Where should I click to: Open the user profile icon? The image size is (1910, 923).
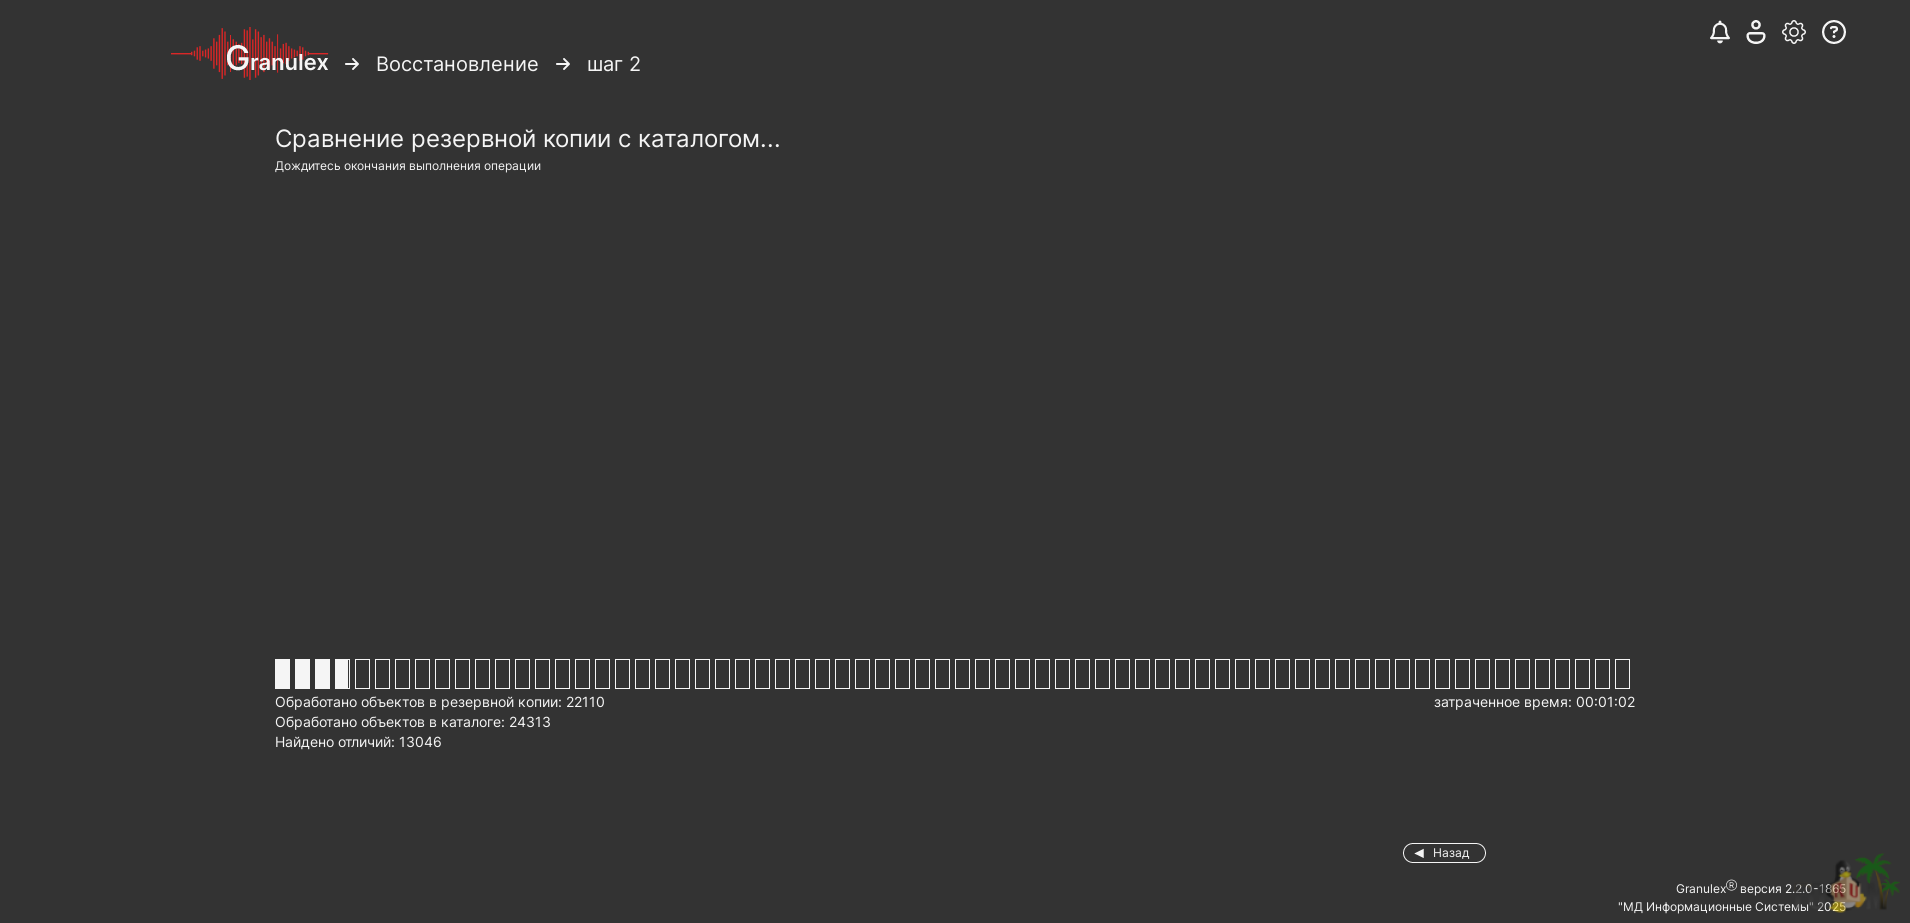(x=1756, y=33)
